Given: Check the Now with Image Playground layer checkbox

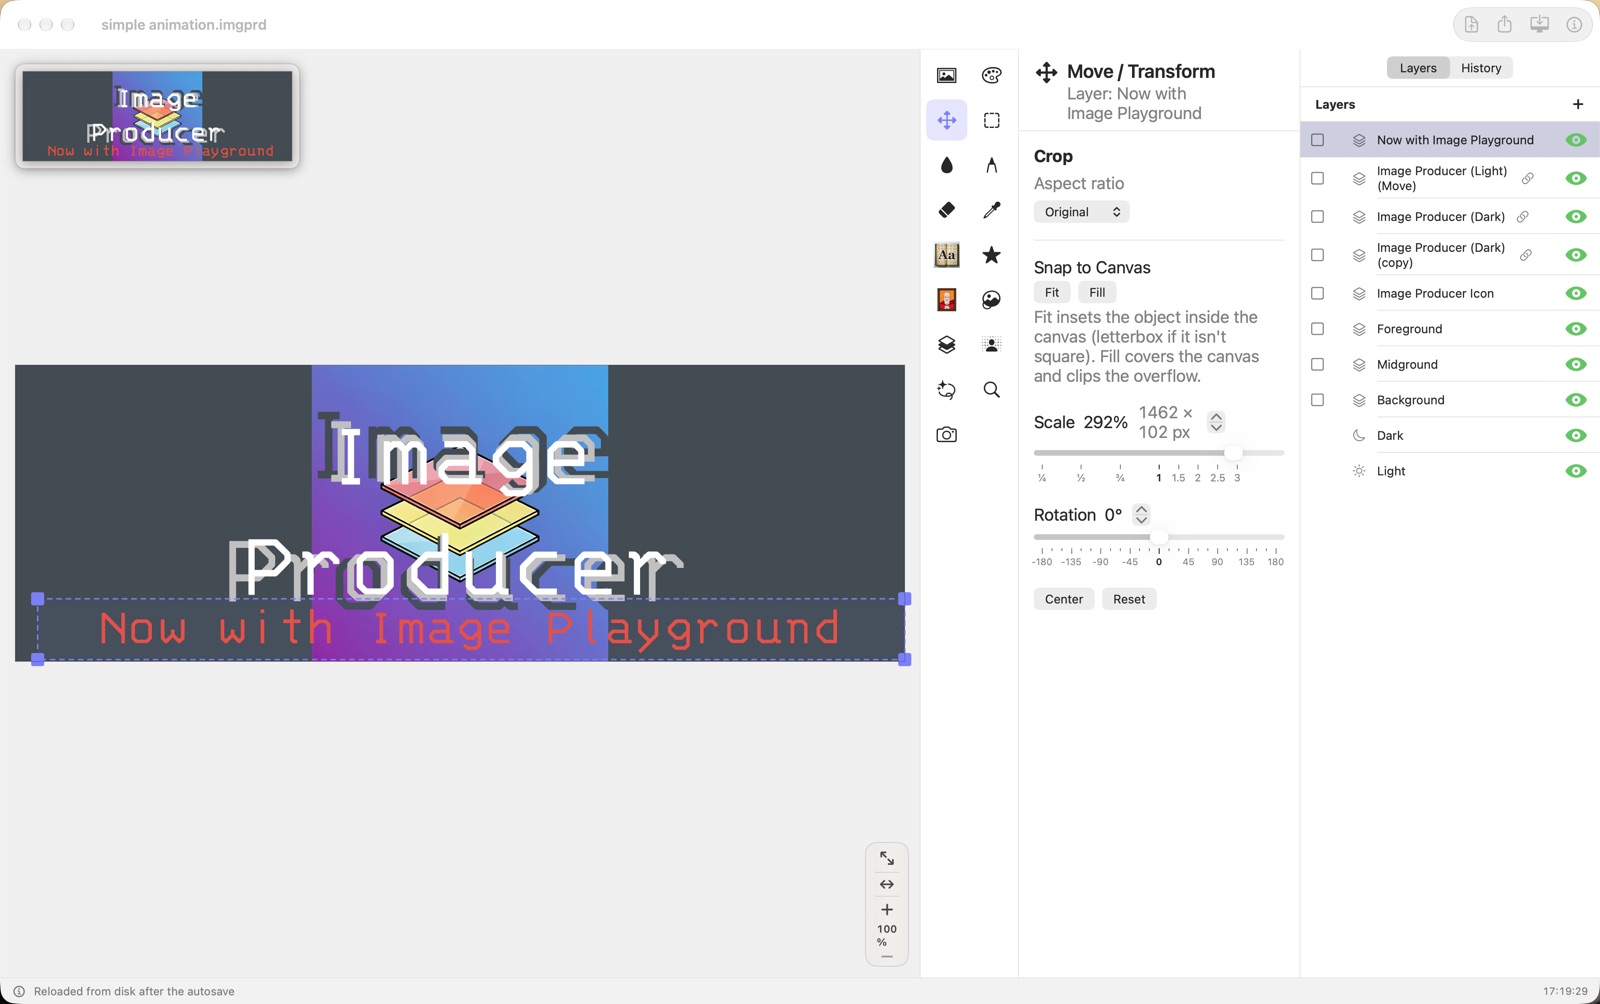Looking at the screenshot, I should 1318,140.
